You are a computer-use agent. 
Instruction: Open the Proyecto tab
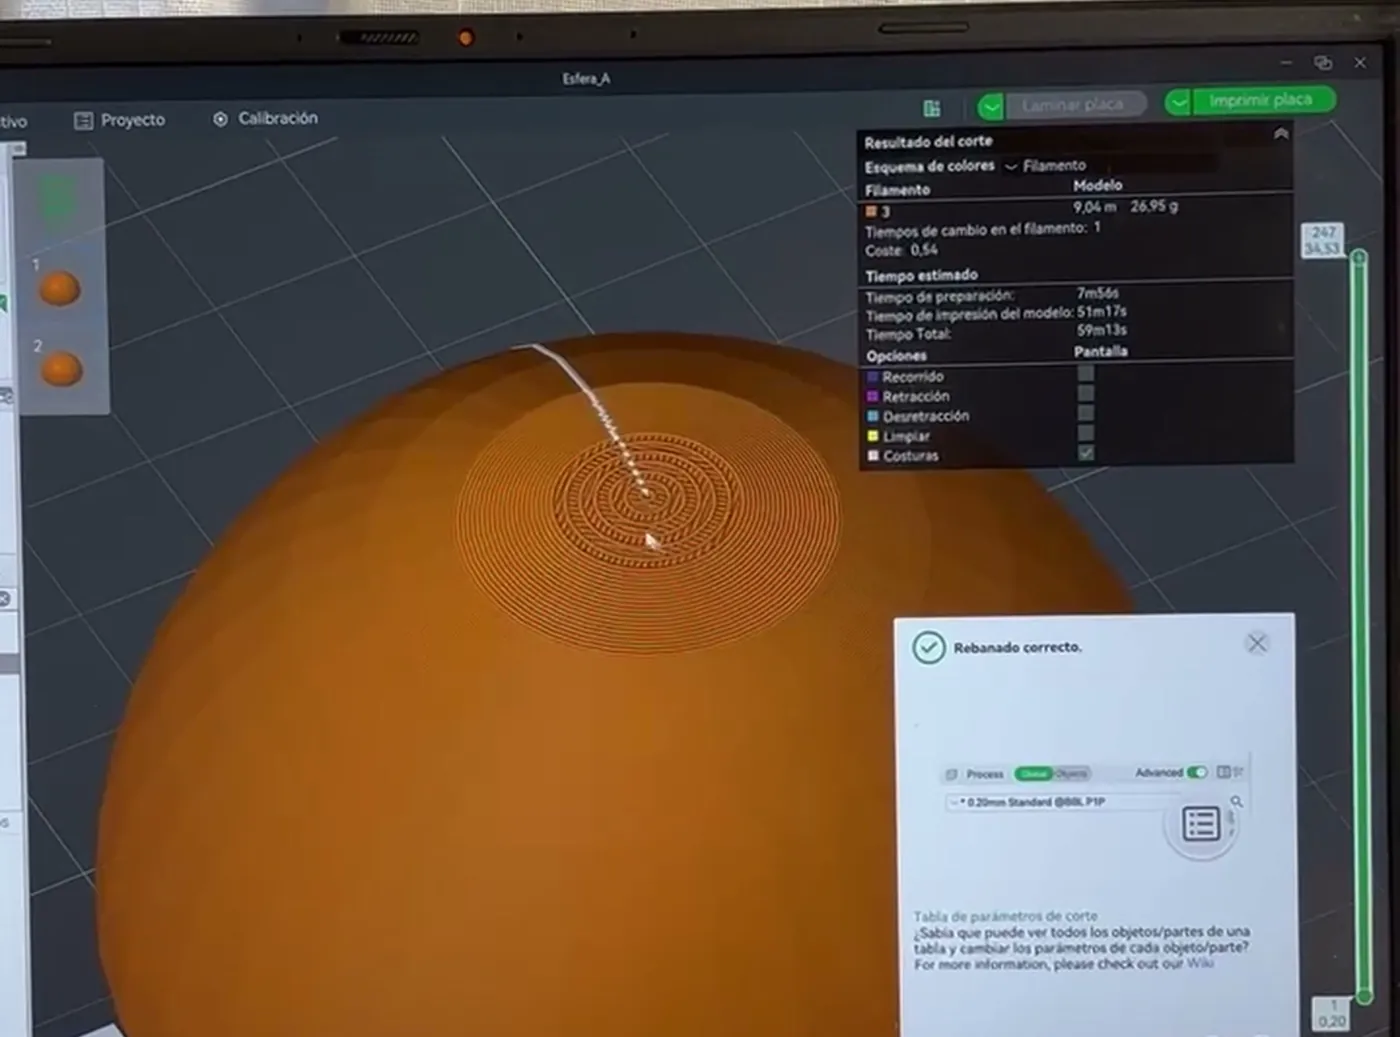click(x=119, y=120)
